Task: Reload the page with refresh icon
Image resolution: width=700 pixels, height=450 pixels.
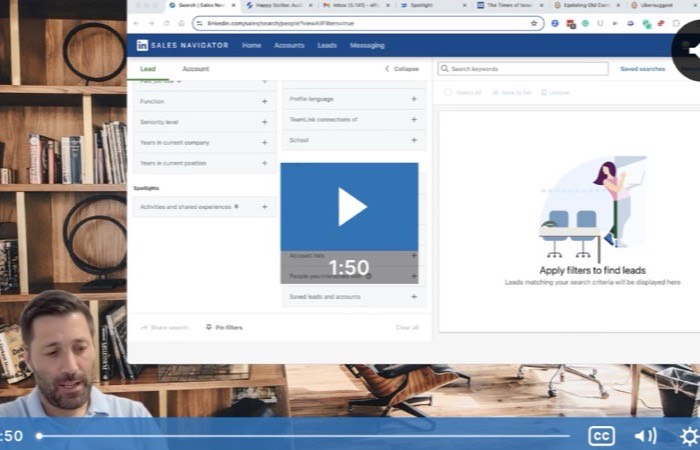Action: tap(167, 23)
